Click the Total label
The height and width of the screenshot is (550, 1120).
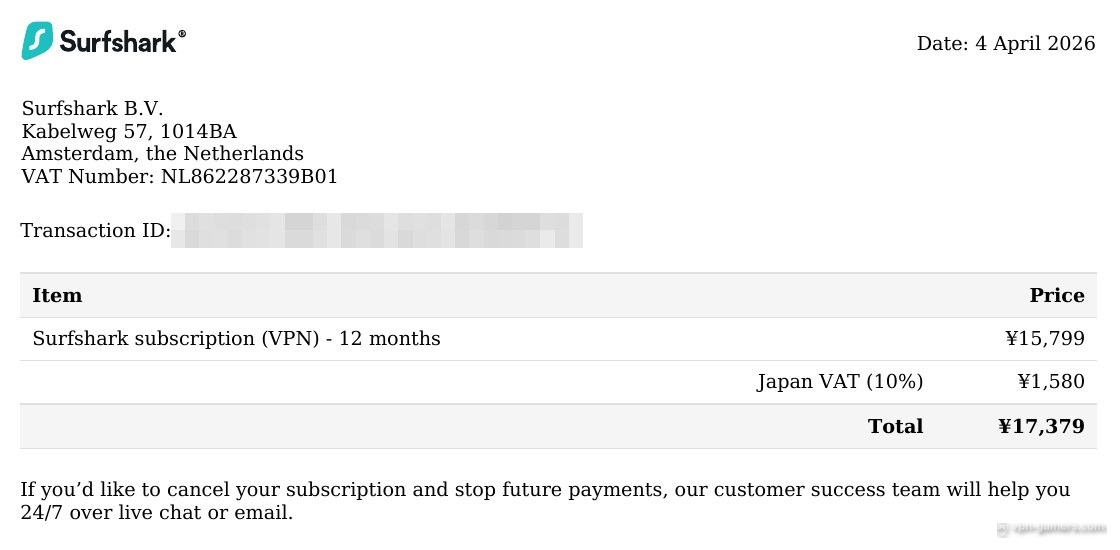[x=896, y=426]
